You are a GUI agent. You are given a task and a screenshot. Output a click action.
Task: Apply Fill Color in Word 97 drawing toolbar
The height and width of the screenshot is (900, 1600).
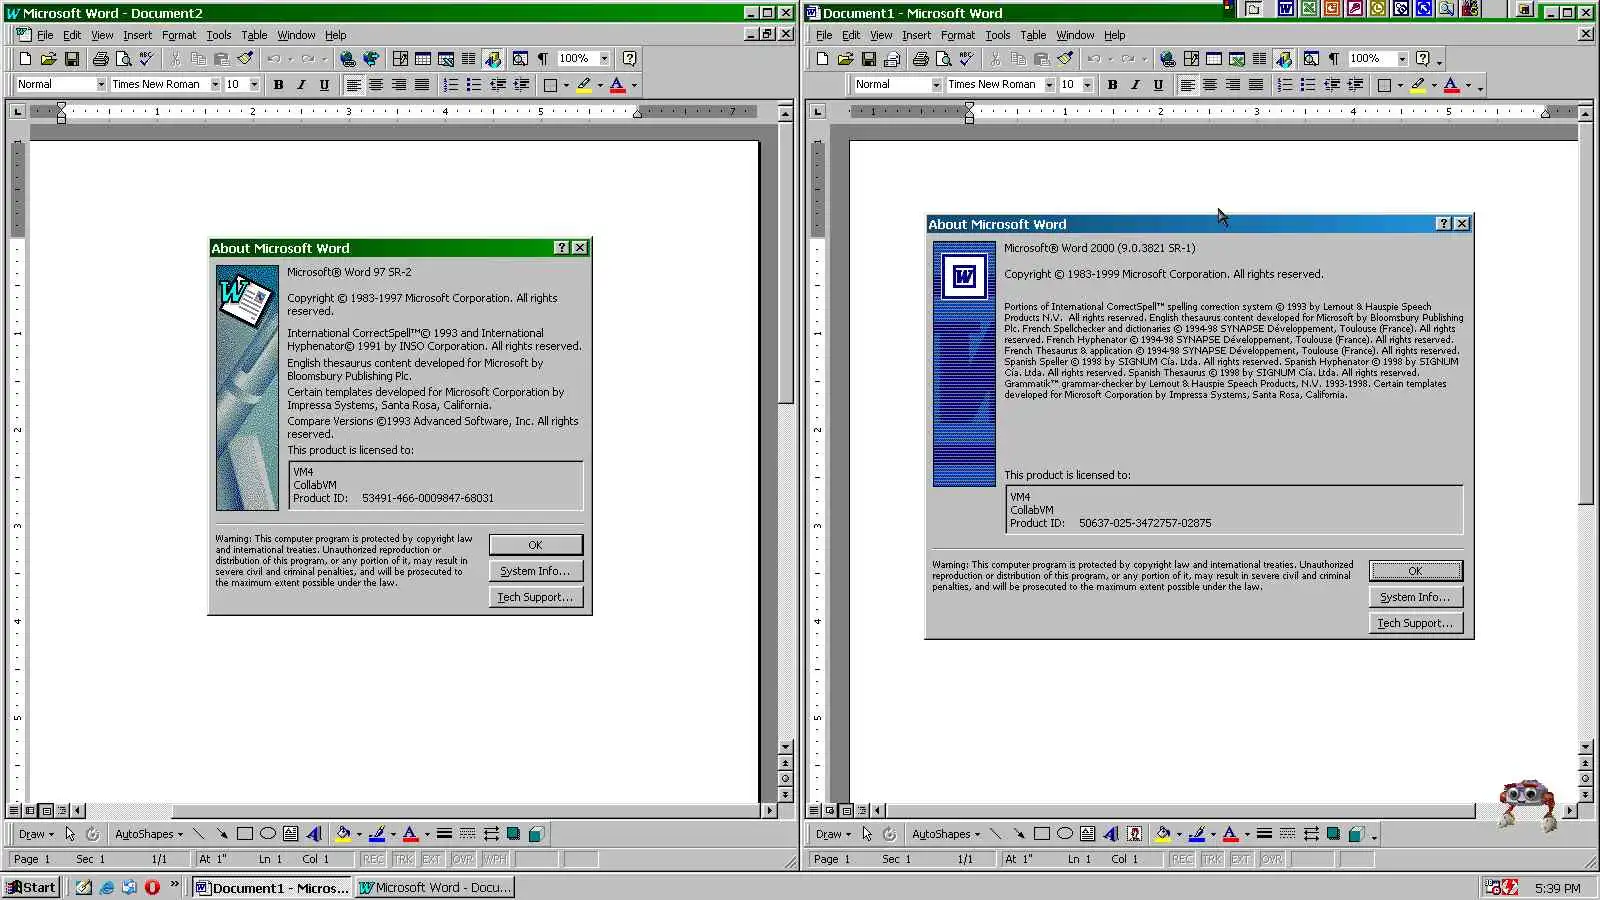click(x=343, y=834)
